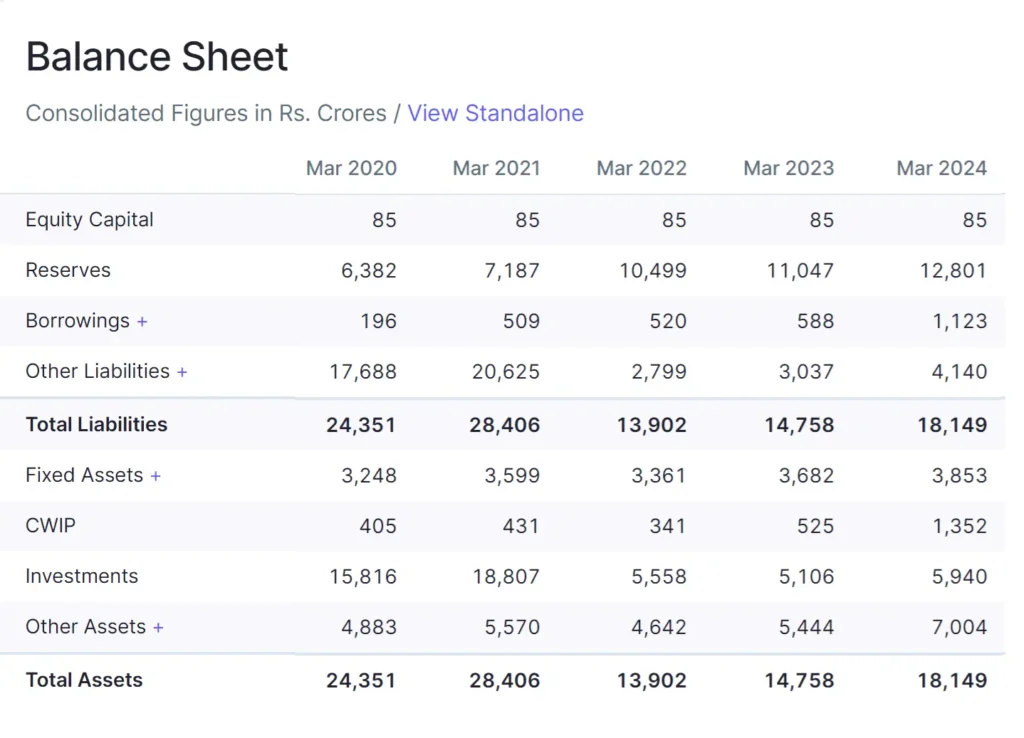Click the Mar 2020 column header
Screen dimensions: 1024x738
[351, 168]
